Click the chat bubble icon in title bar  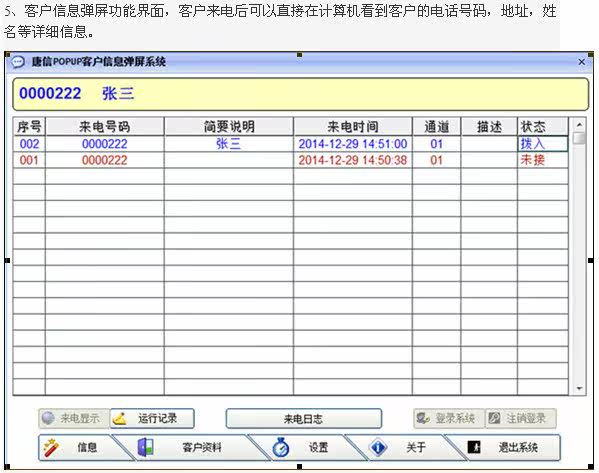coord(18,62)
